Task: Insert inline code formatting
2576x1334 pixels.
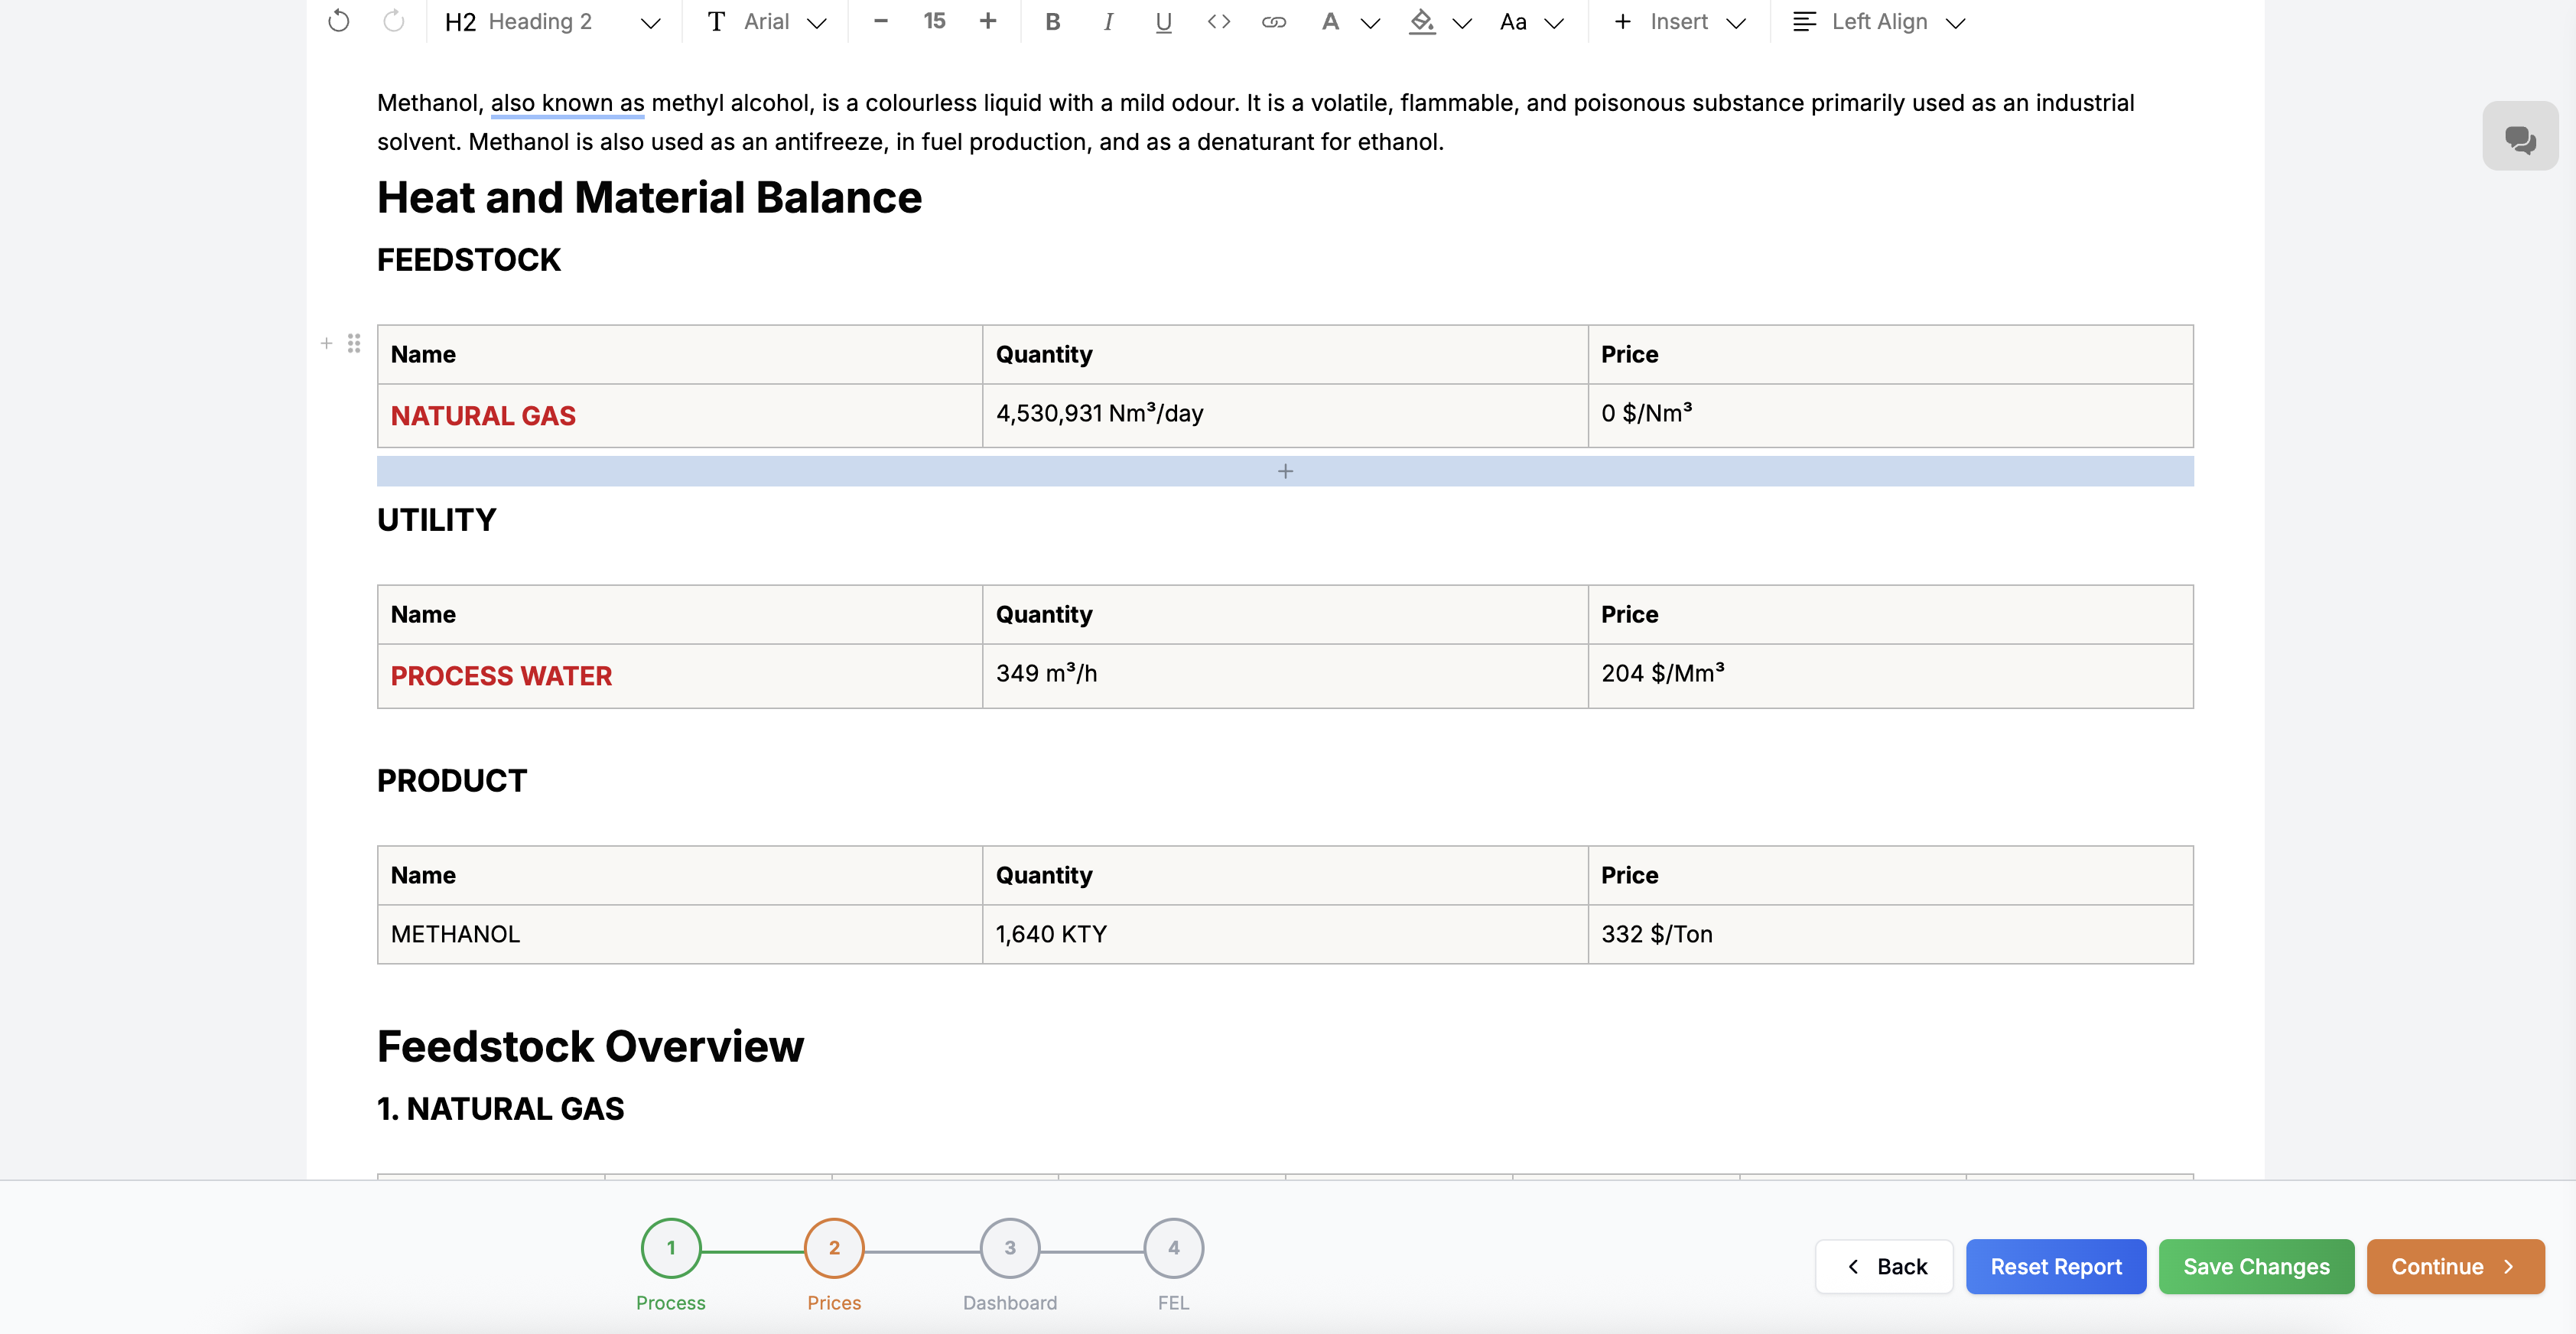Action: coord(1218,21)
